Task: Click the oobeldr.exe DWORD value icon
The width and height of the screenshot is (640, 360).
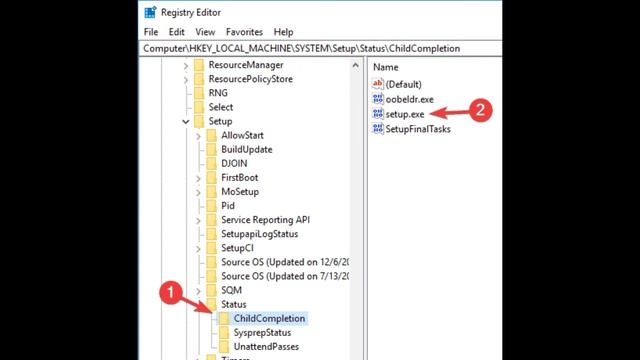Action: pyautogui.click(x=378, y=99)
